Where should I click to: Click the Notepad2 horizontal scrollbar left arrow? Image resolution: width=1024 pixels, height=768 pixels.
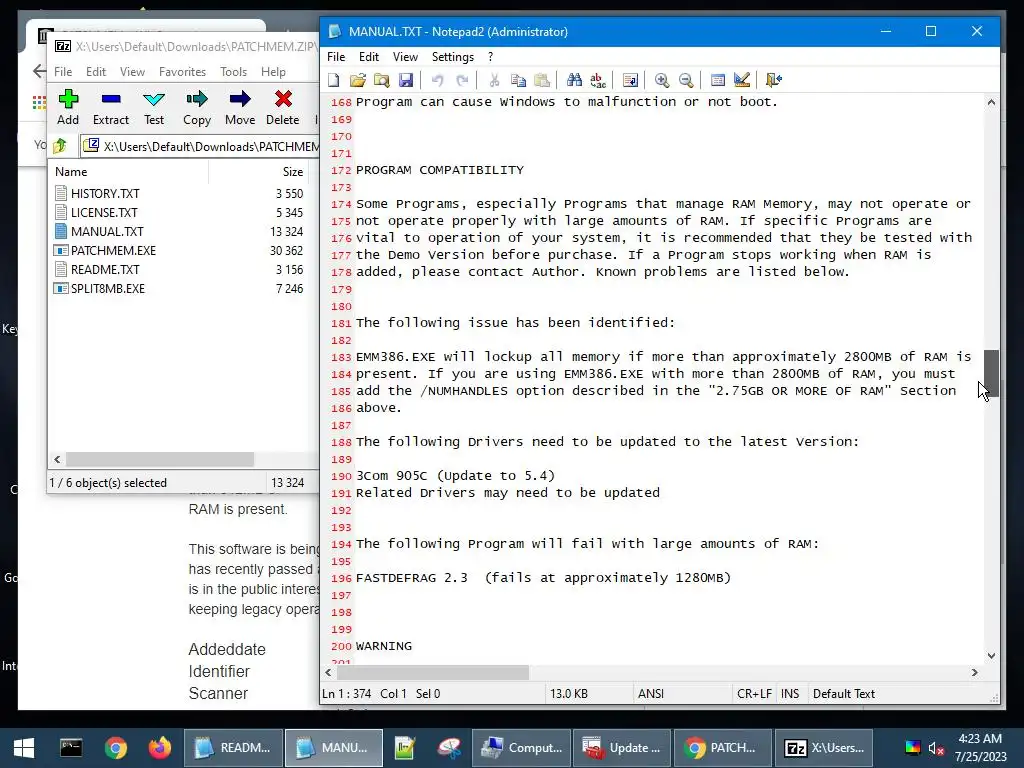click(x=328, y=672)
